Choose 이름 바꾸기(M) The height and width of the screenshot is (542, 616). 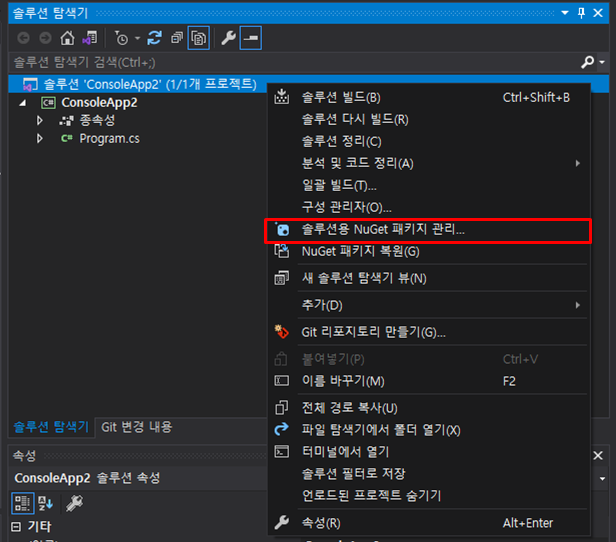[429, 381]
